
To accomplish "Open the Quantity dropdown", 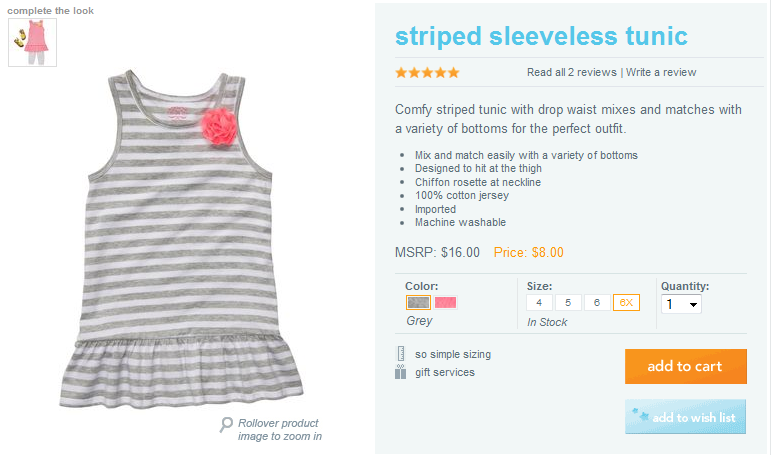I will 681,304.
